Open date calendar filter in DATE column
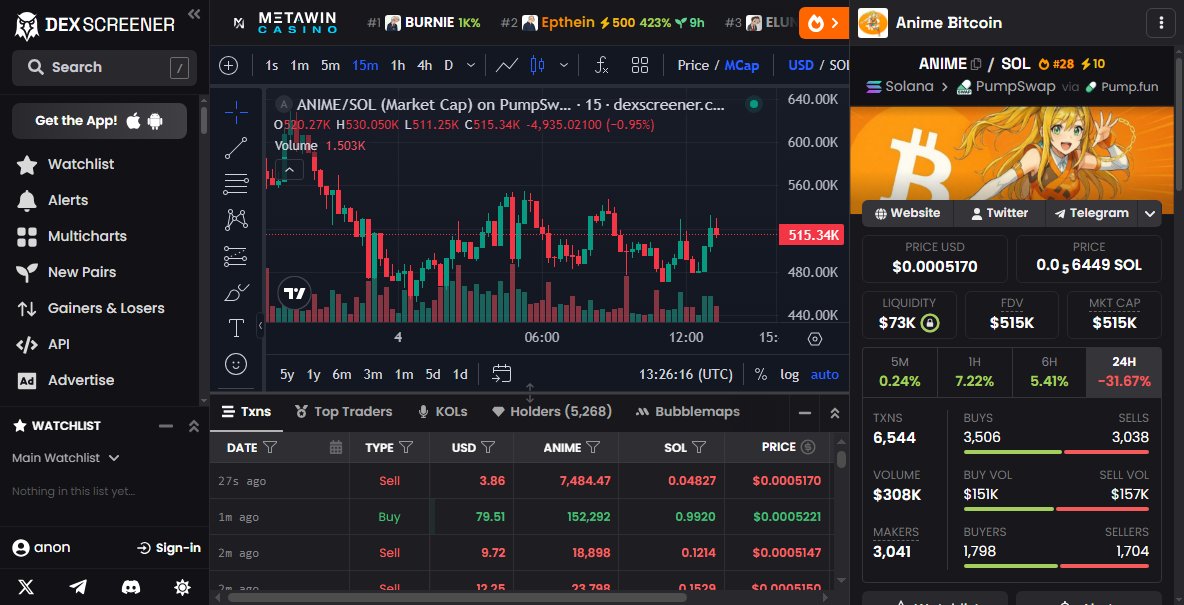1184x605 pixels. pyautogui.click(x=336, y=447)
